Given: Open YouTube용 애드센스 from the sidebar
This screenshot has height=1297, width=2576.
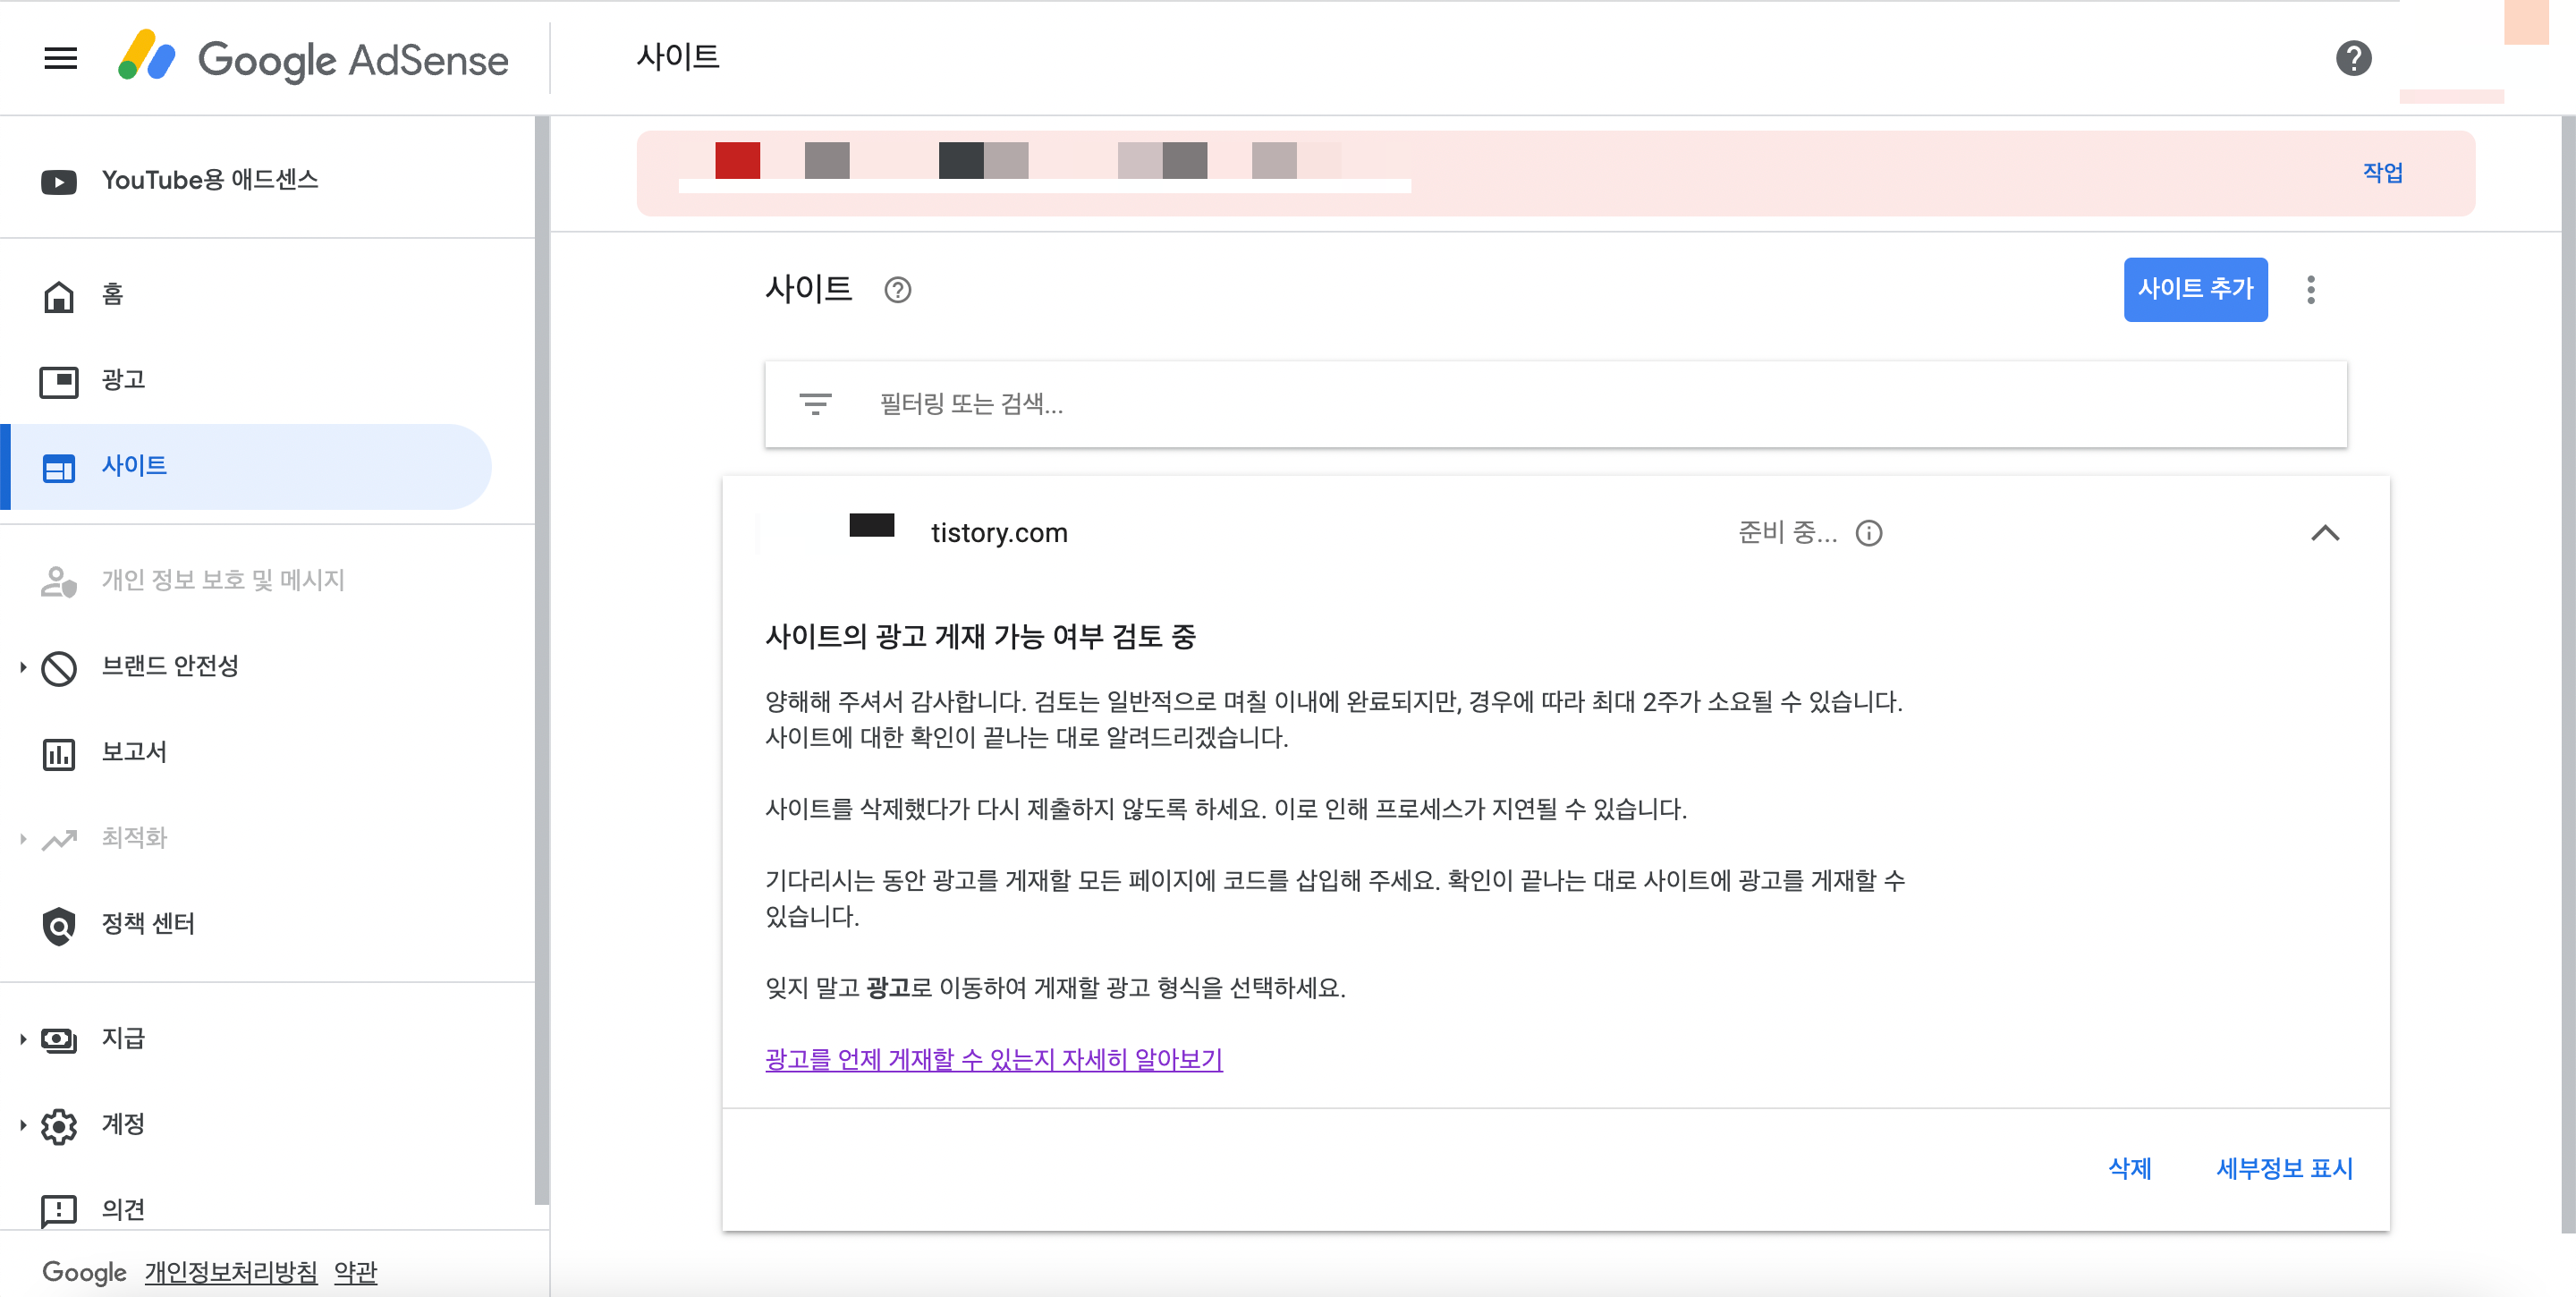Looking at the screenshot, I should click(x=209, y=180).
